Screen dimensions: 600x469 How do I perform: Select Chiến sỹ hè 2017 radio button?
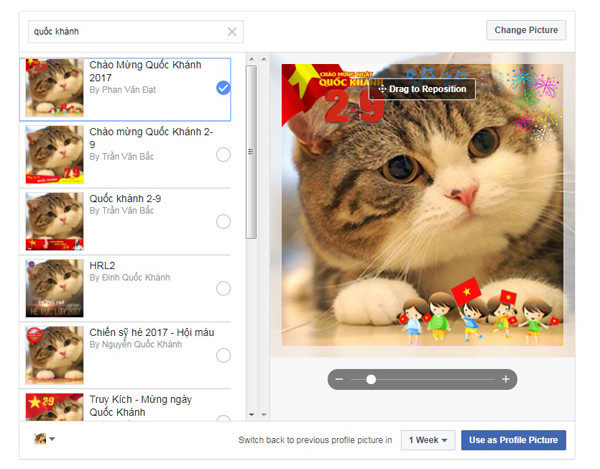(x=223, y=355)
